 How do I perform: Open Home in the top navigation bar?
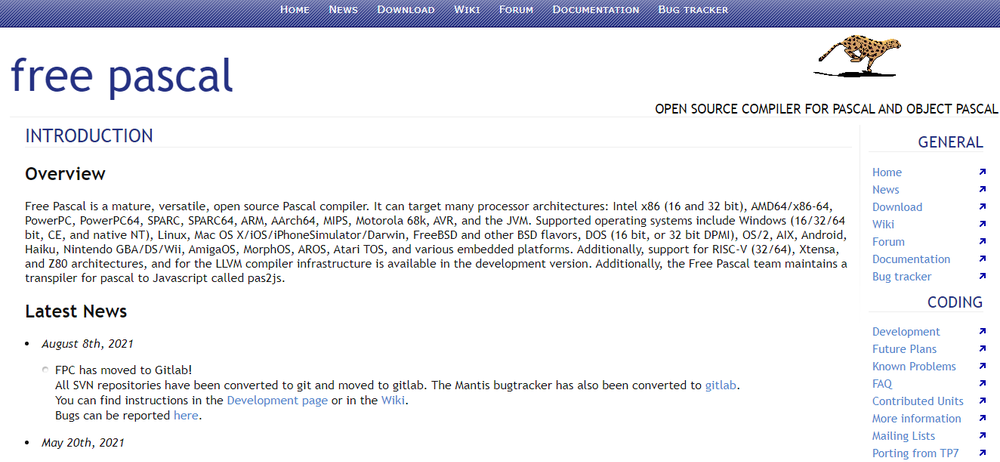click(x=295, y=10)
